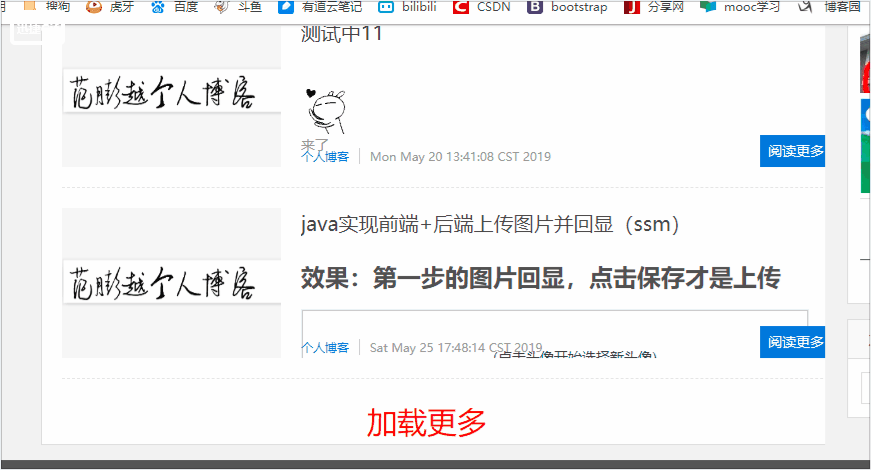Open the 有道云笔记 bookmark

pyautogui.click(x=320, y=7)
